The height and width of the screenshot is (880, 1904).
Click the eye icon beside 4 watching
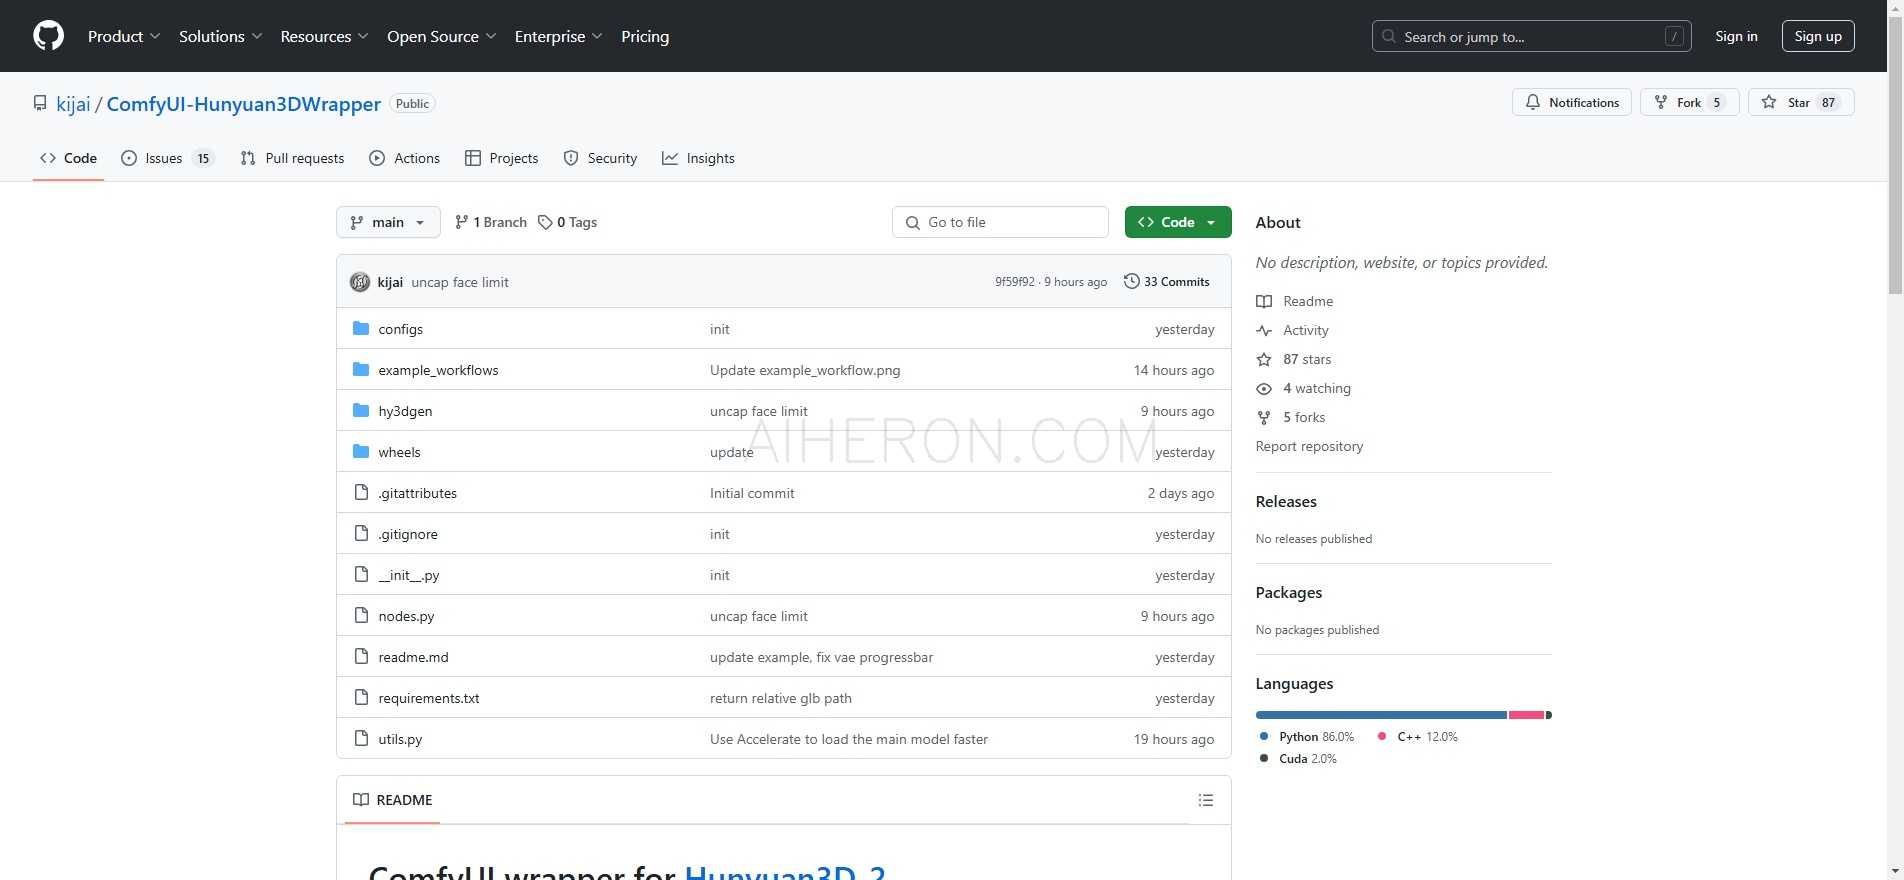(x=1264, y=388)
